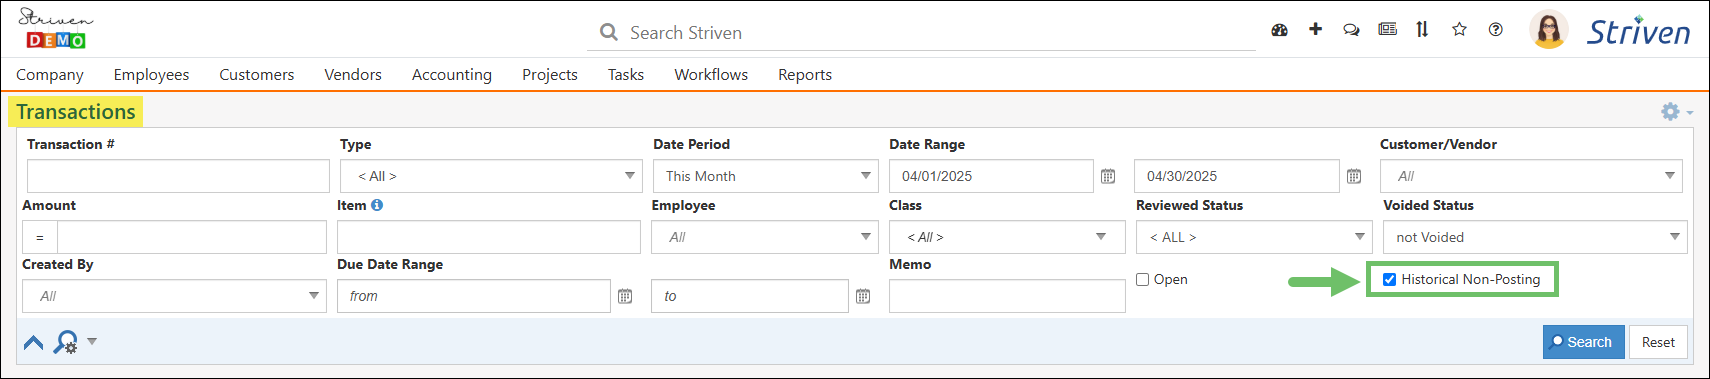
Task: Click the Date Range start field 04/01/2025
Action: pos(991,176)
